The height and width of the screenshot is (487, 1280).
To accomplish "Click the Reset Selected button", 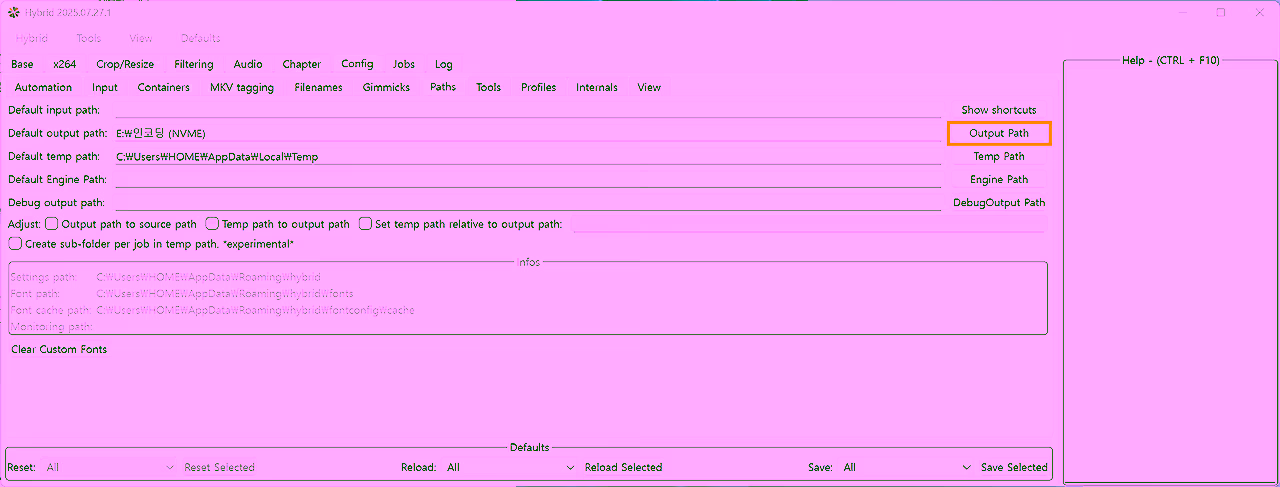I will point(219,467).
